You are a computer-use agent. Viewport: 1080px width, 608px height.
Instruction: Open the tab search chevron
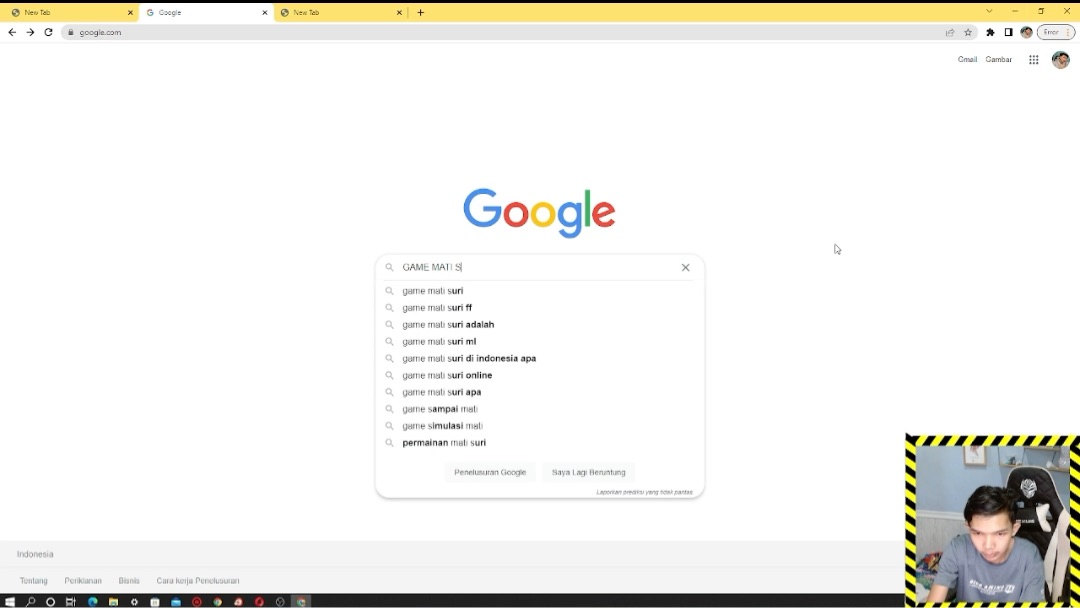pos(989,12)
